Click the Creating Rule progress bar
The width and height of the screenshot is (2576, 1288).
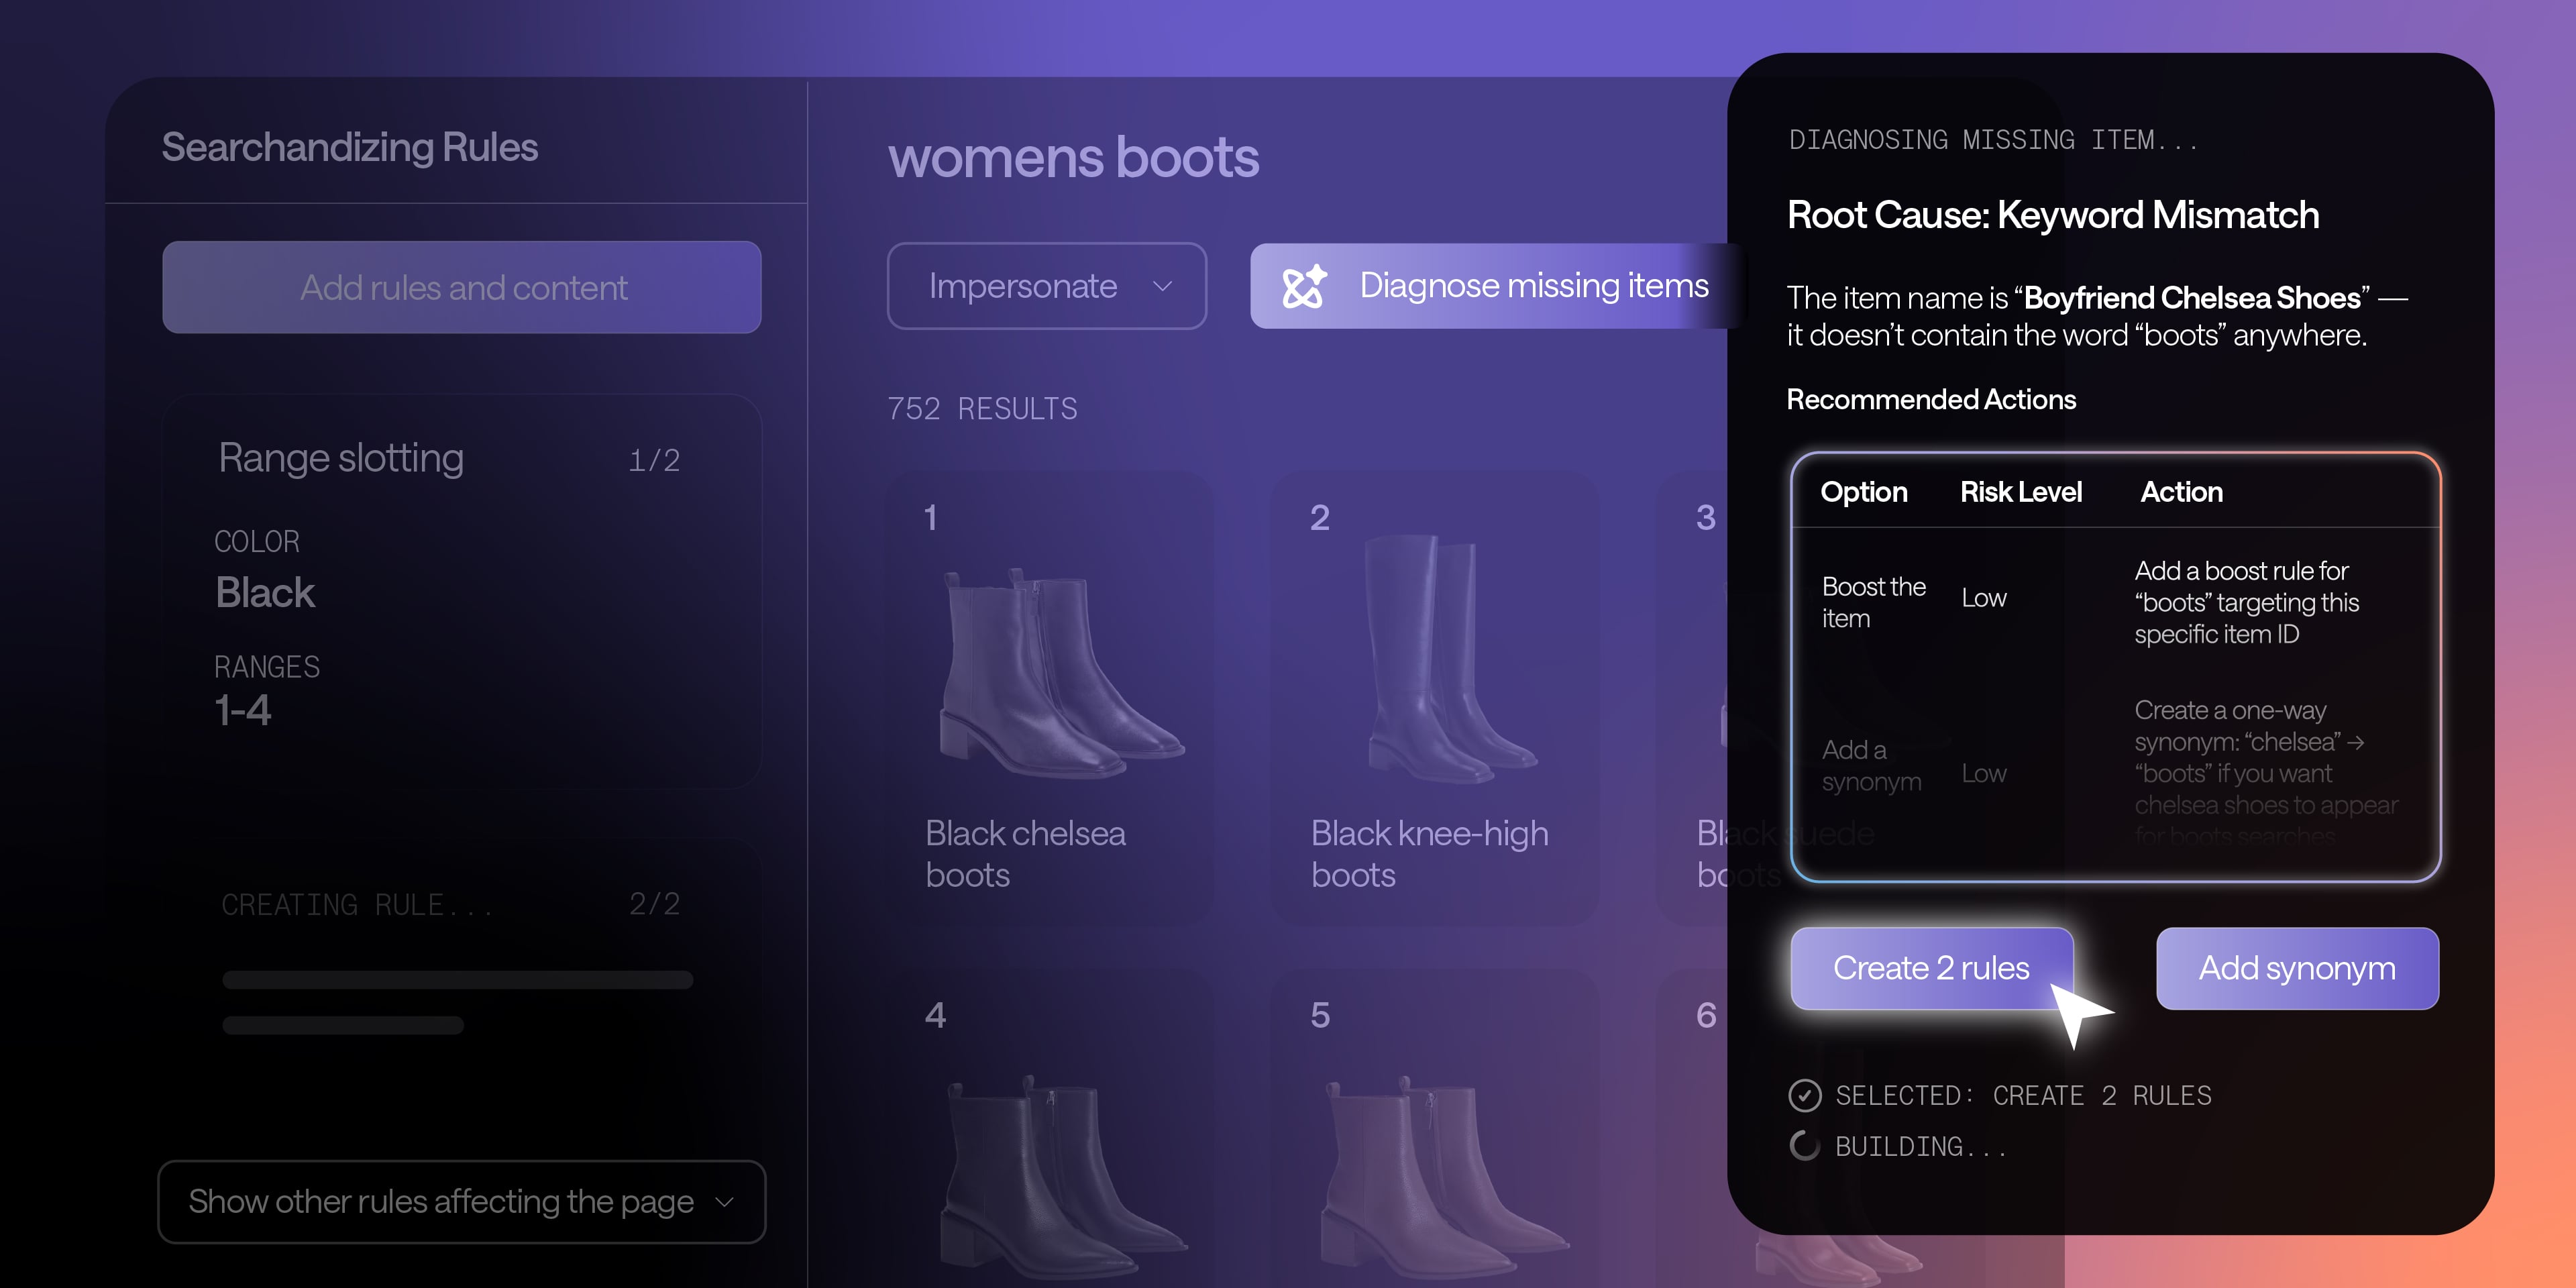pos(457,980)
